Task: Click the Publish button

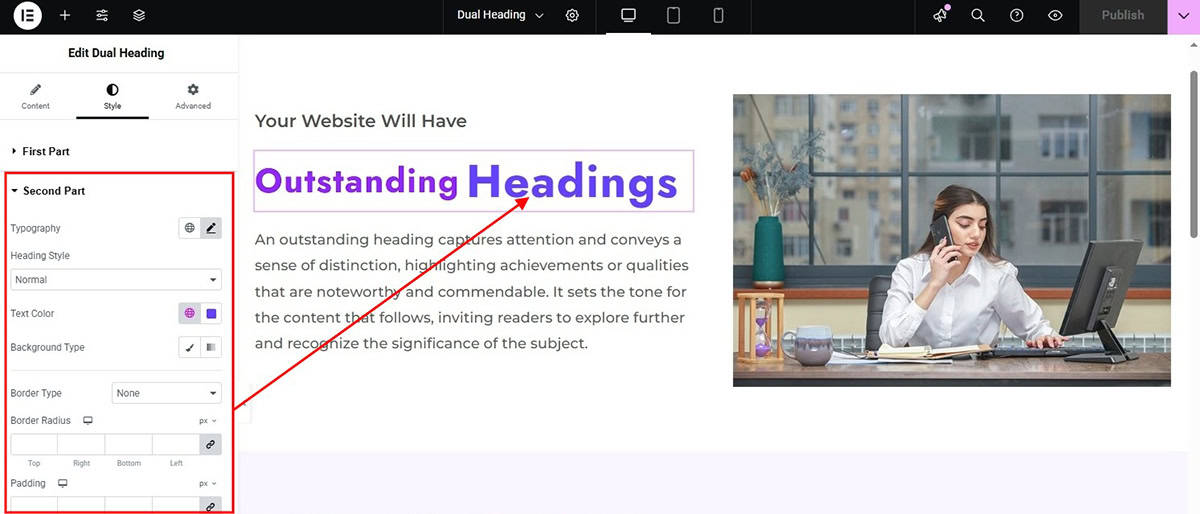Action: (x=1123, y=16)
